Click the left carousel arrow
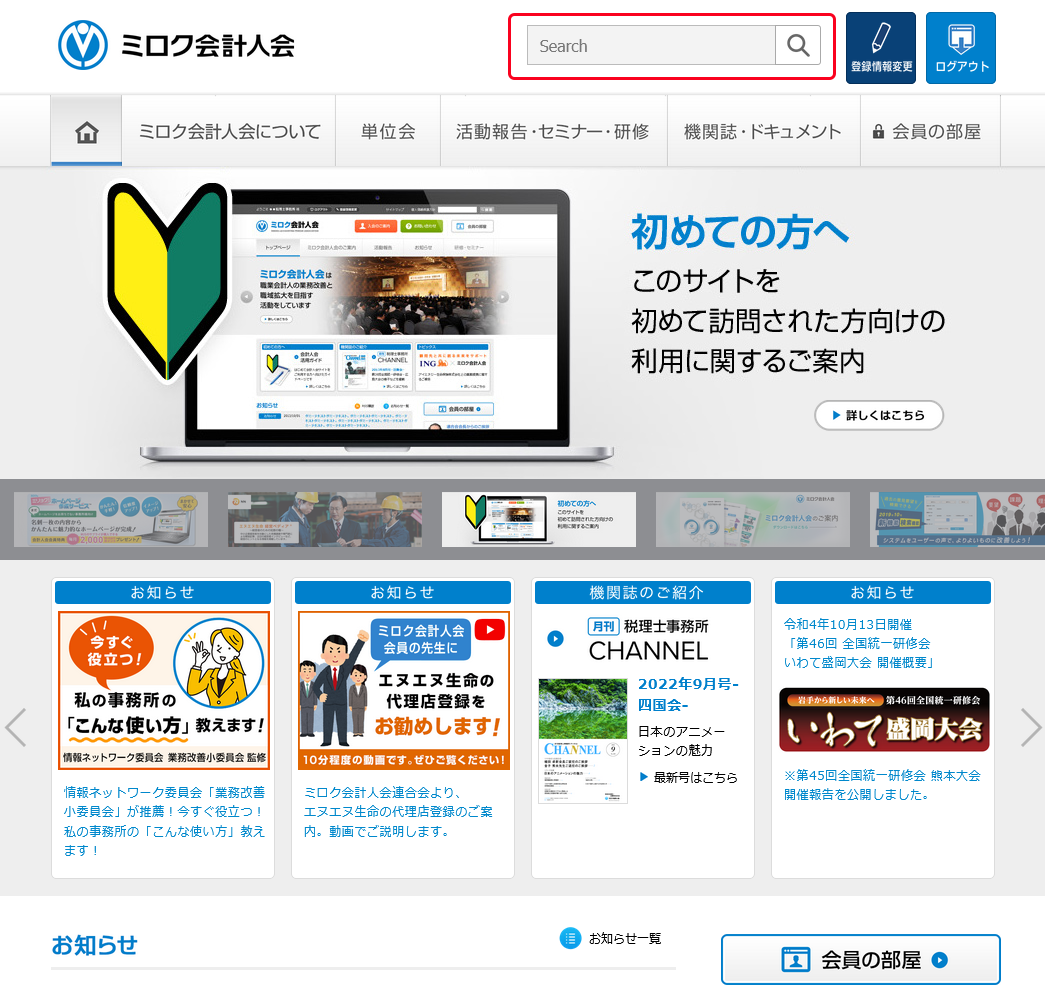Viewport: 1045px width, 1005px height. 15,727
